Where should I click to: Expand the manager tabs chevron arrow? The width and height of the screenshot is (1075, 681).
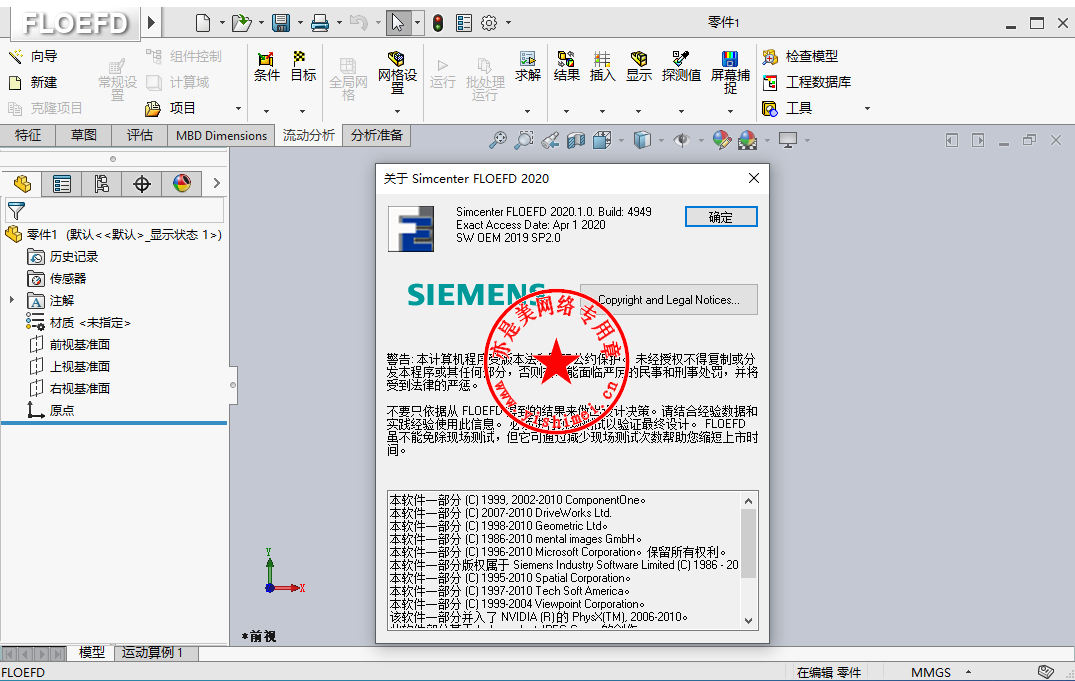pos(217,183)
